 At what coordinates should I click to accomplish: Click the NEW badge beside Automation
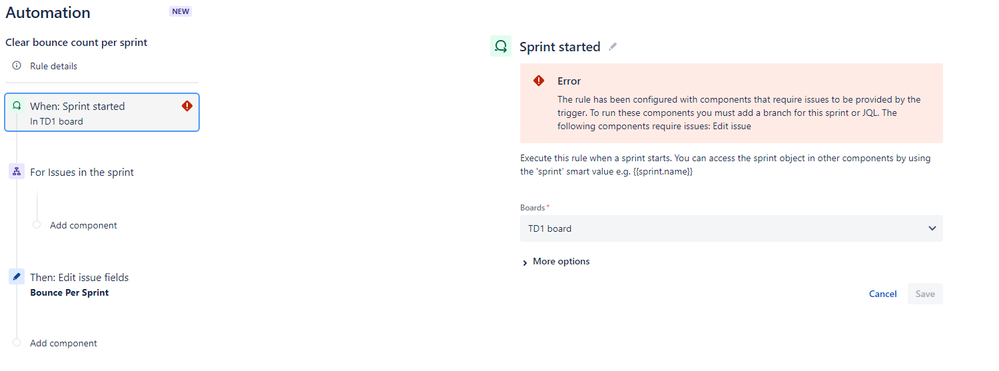pyautogui.click(x=181, y=11)
